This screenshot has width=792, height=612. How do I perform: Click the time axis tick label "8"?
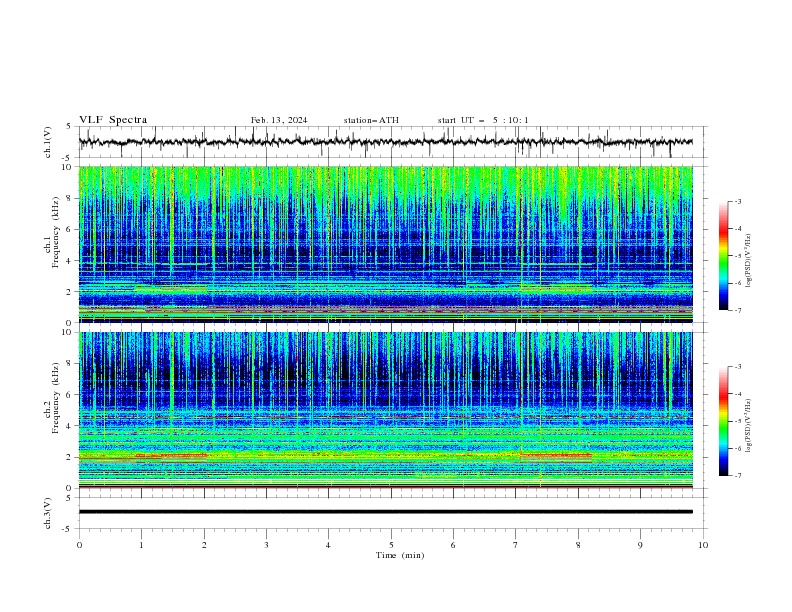[x=578, y=545]
